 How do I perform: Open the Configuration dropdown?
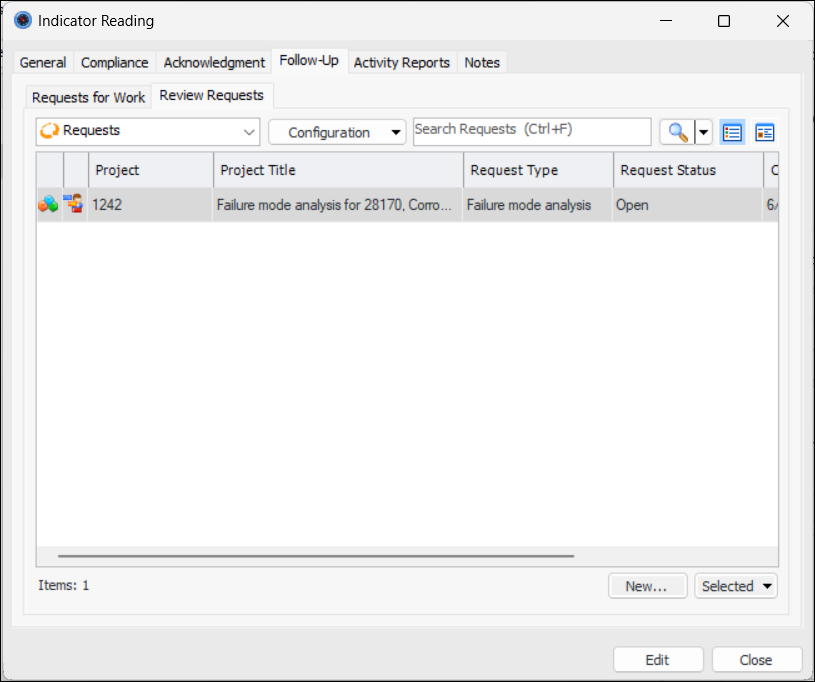337,133
